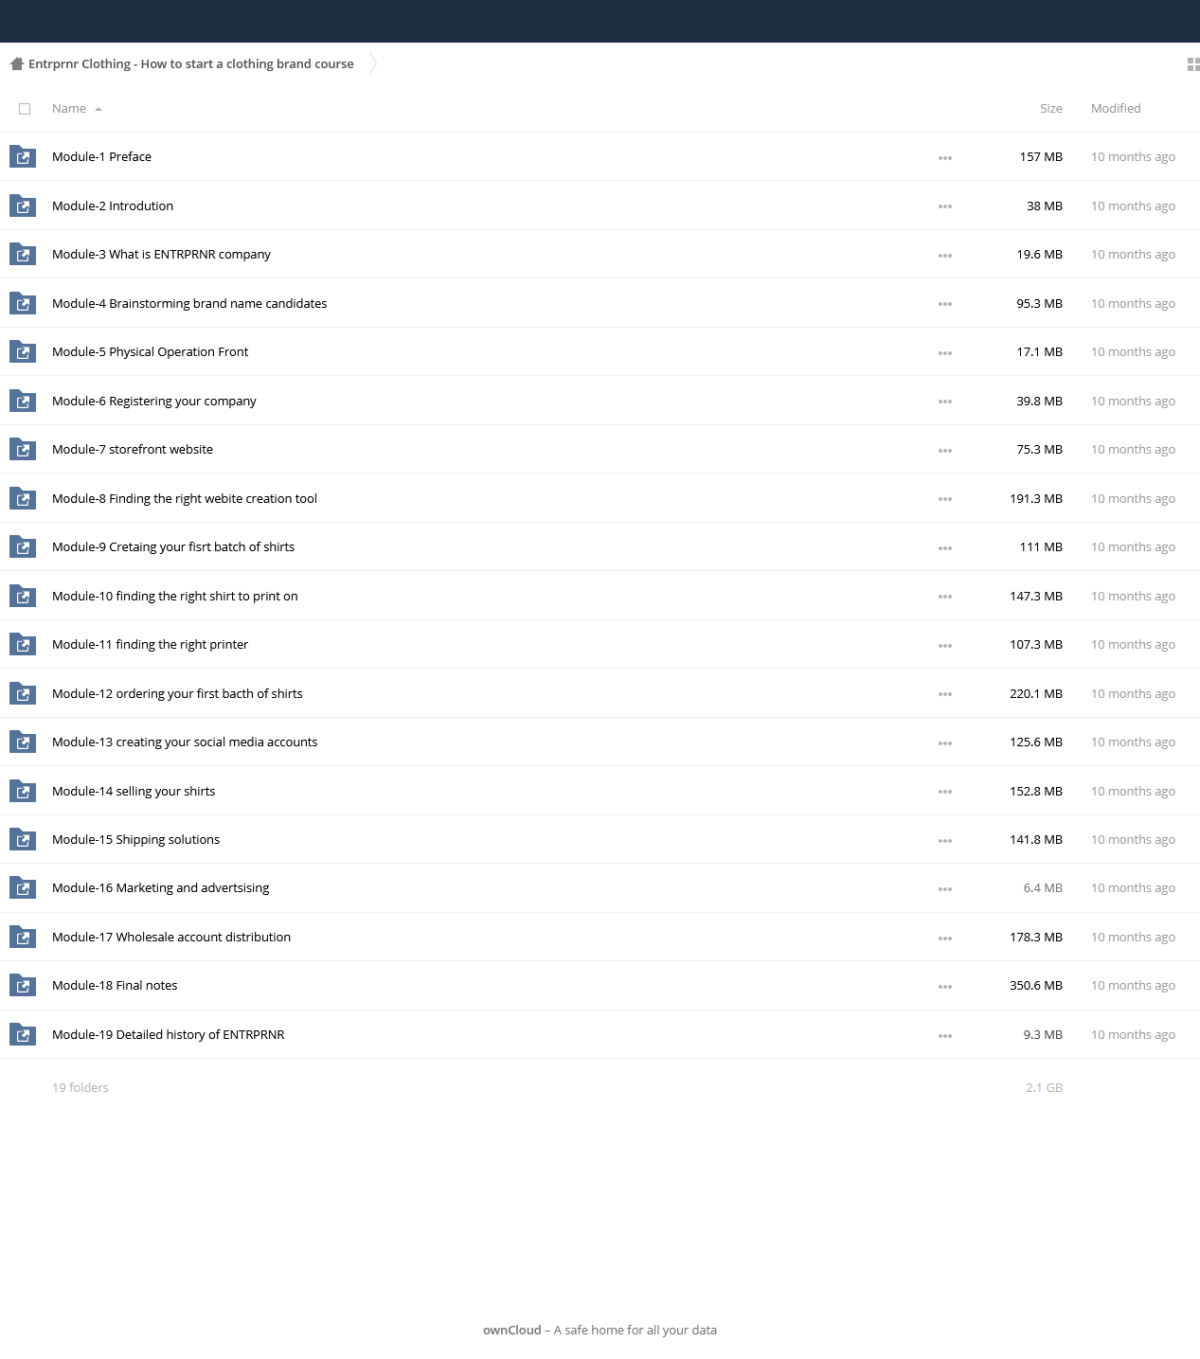The height and width of the screenshot is (1359, 1200).
Task: Switch to grid view using top-right icon
Action: tap(1192, 64)
